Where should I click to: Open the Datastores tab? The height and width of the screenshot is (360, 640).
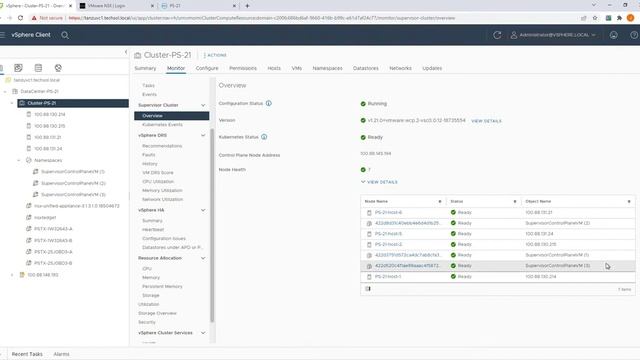click(366, 68)
